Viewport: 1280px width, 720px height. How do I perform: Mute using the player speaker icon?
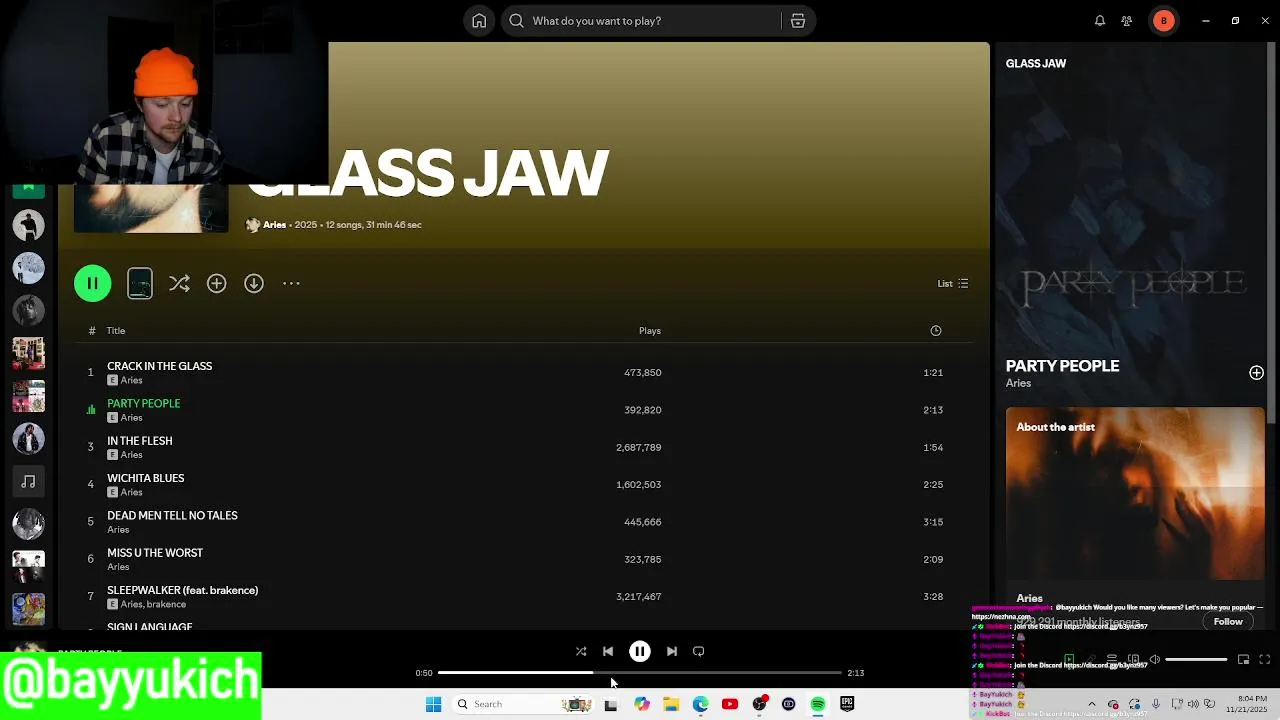[1154, 659]
